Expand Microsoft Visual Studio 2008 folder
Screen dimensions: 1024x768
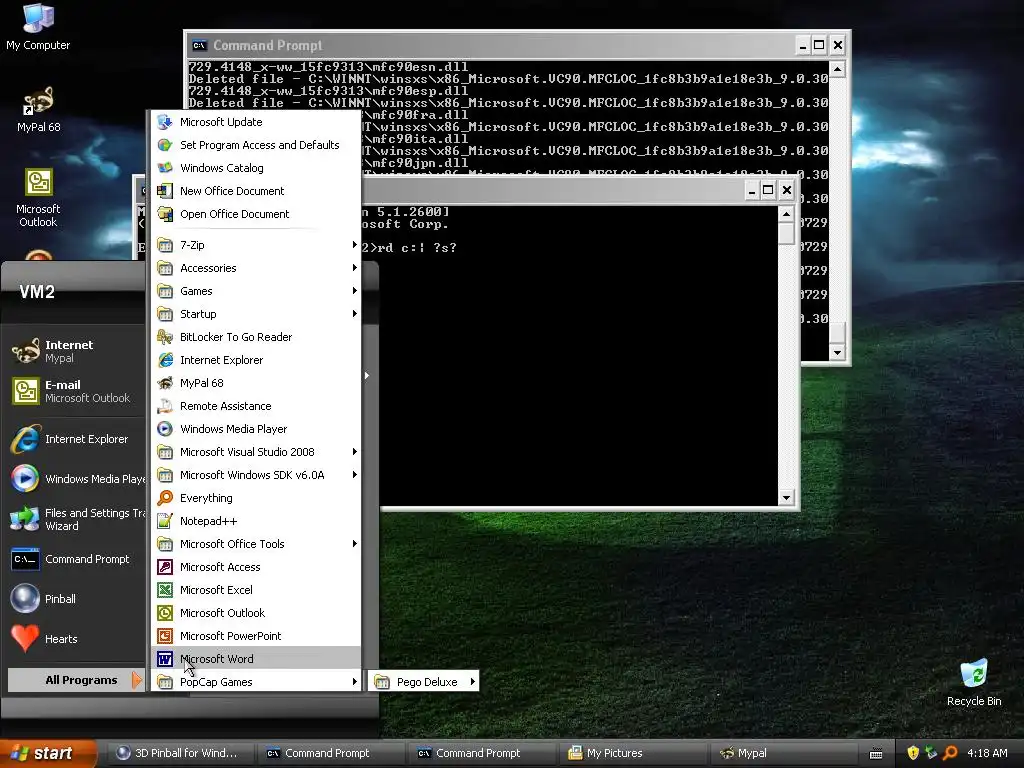tap(256, 452)
